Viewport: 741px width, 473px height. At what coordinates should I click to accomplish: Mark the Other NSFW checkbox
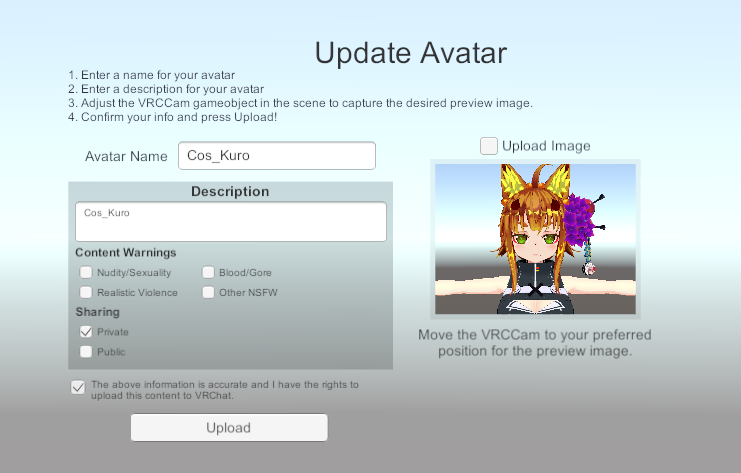pos(209,292)
